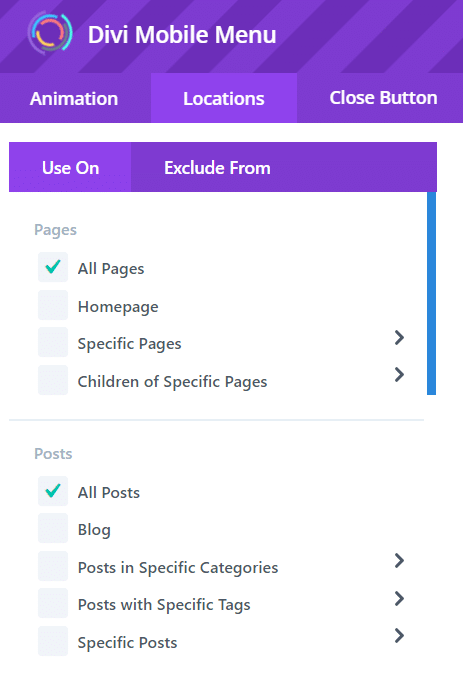This screenshot has height=680, width=463.
Task: Select the Use On sub-tab
Action: click(x=70, y=167)
